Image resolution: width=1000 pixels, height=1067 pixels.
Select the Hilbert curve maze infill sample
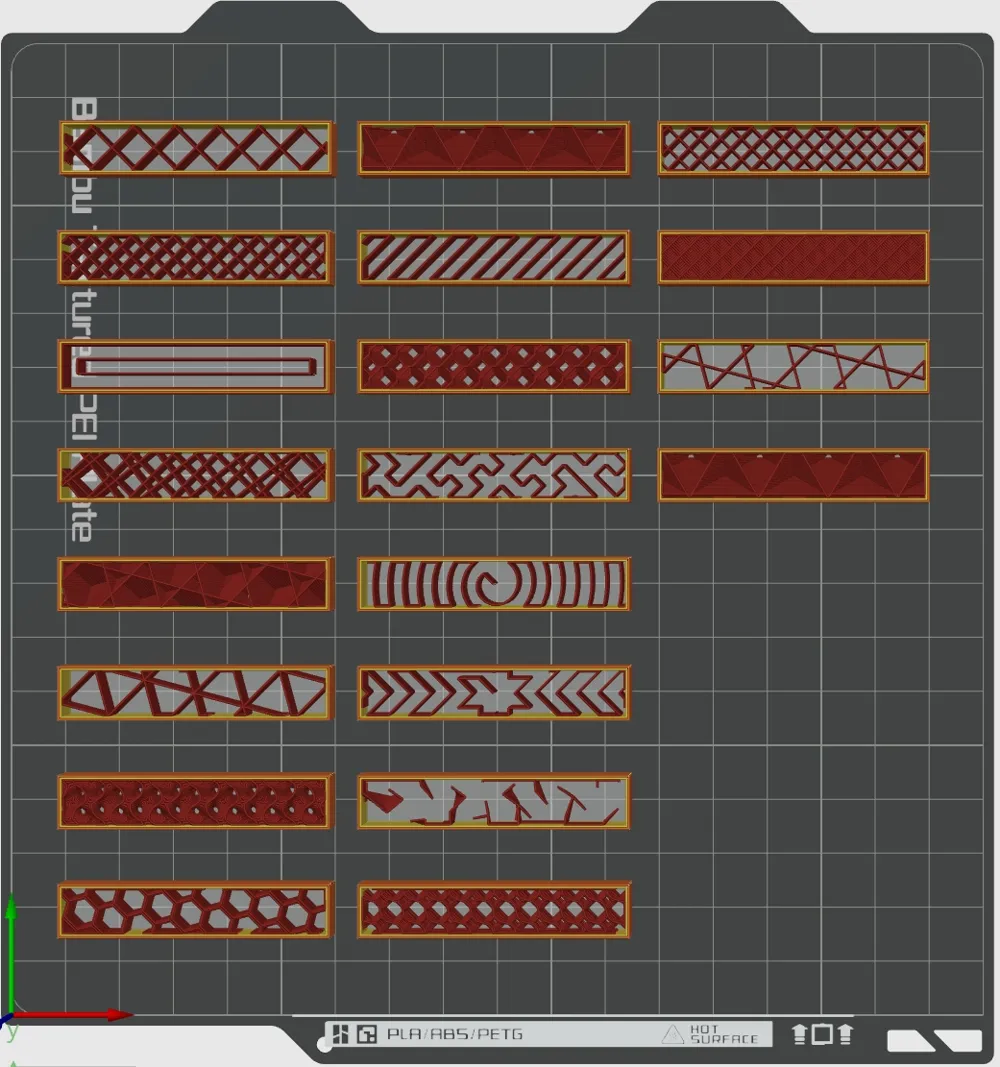(494, 475)
